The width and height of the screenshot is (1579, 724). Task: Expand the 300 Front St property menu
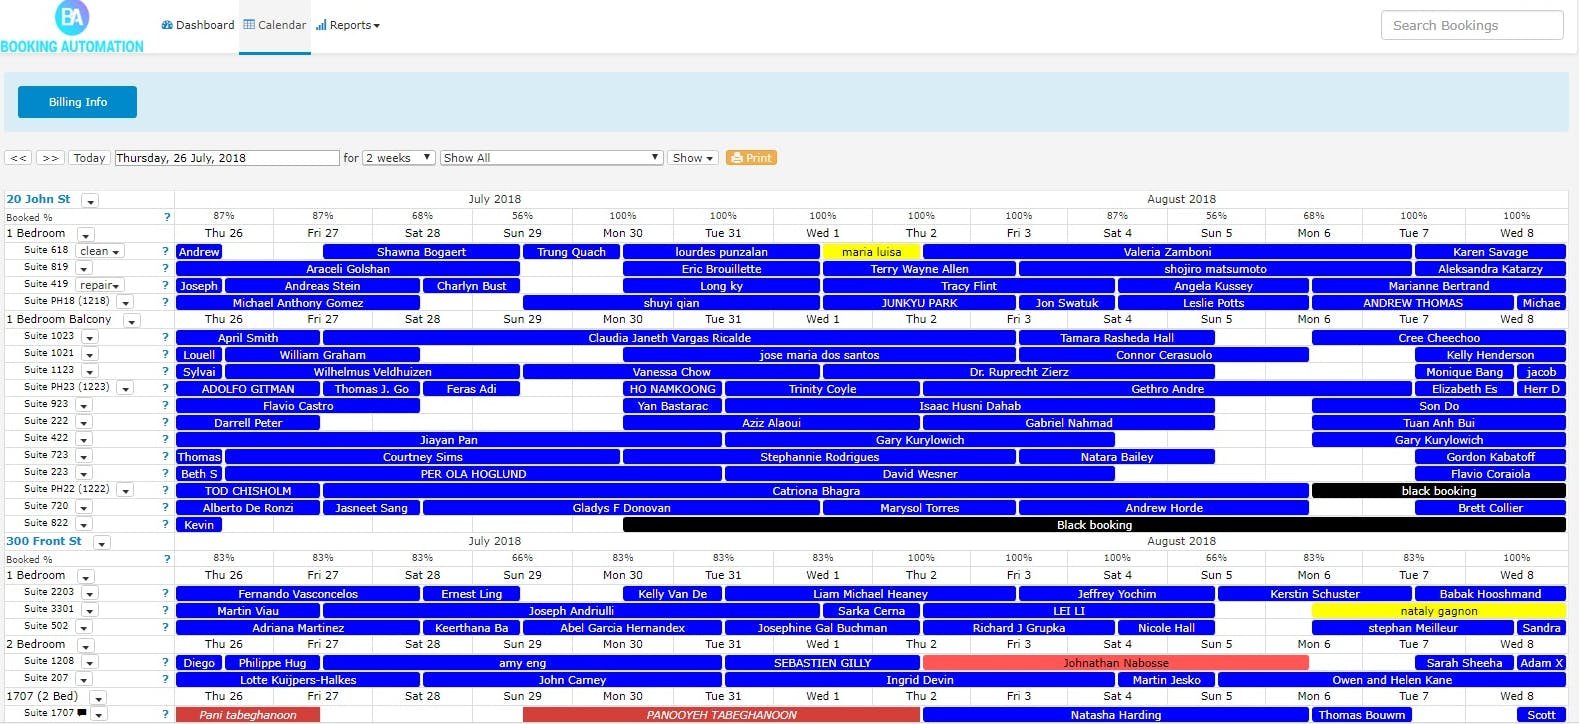(101, 542)
